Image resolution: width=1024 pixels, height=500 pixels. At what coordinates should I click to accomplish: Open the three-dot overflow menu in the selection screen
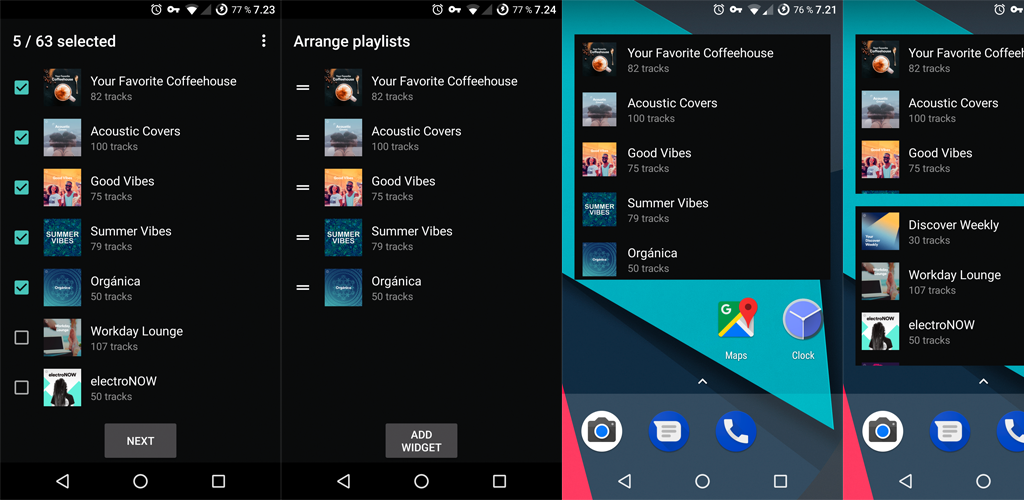click(x=264, y=41)
